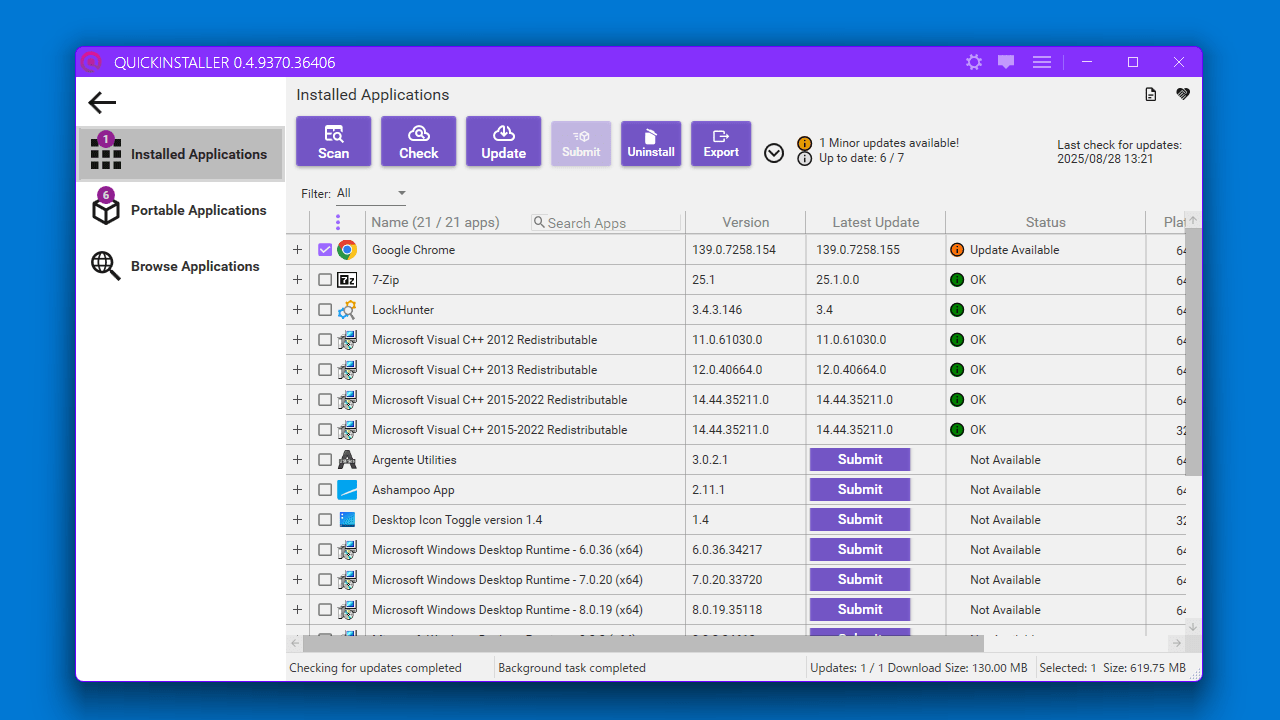Expand Visual C++ 2012 row details

click(x=297, y=340)
